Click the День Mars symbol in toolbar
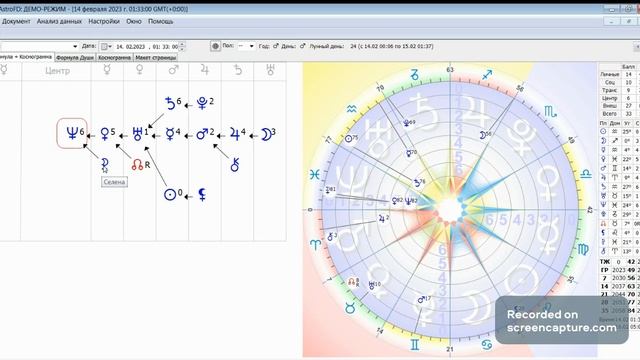This screenshot has height=360, width=640. pyautogui.click(x=302, y=46)
